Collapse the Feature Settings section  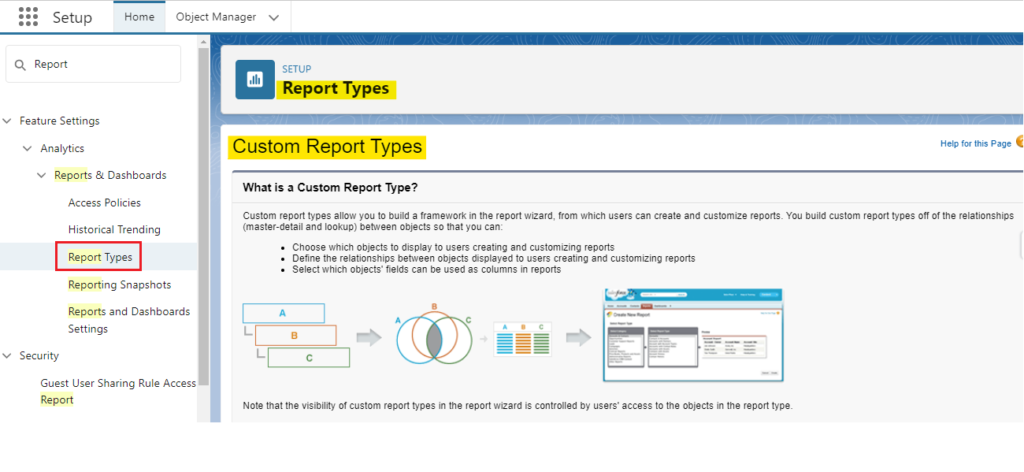tap(9, 121)
